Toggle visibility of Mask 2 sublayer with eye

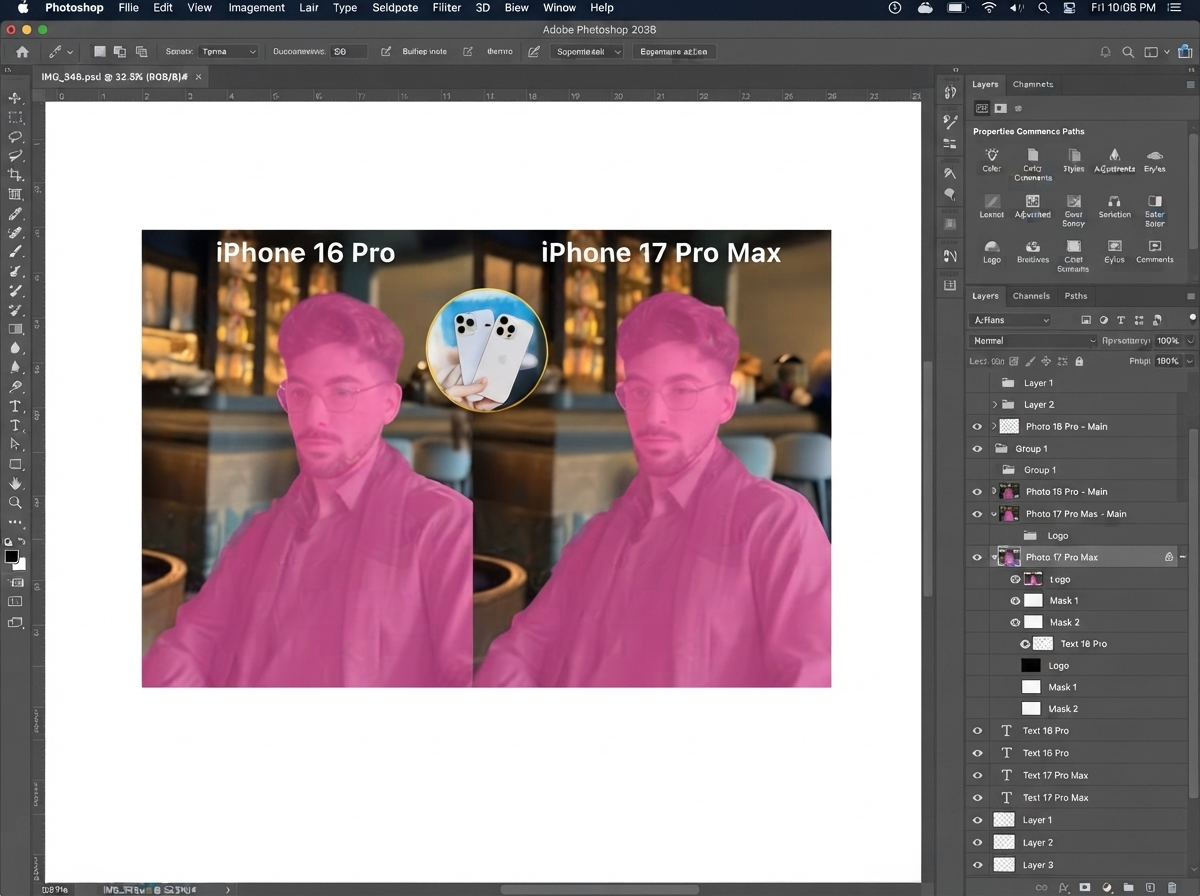pyautogui.click(x=1015, y=622)
